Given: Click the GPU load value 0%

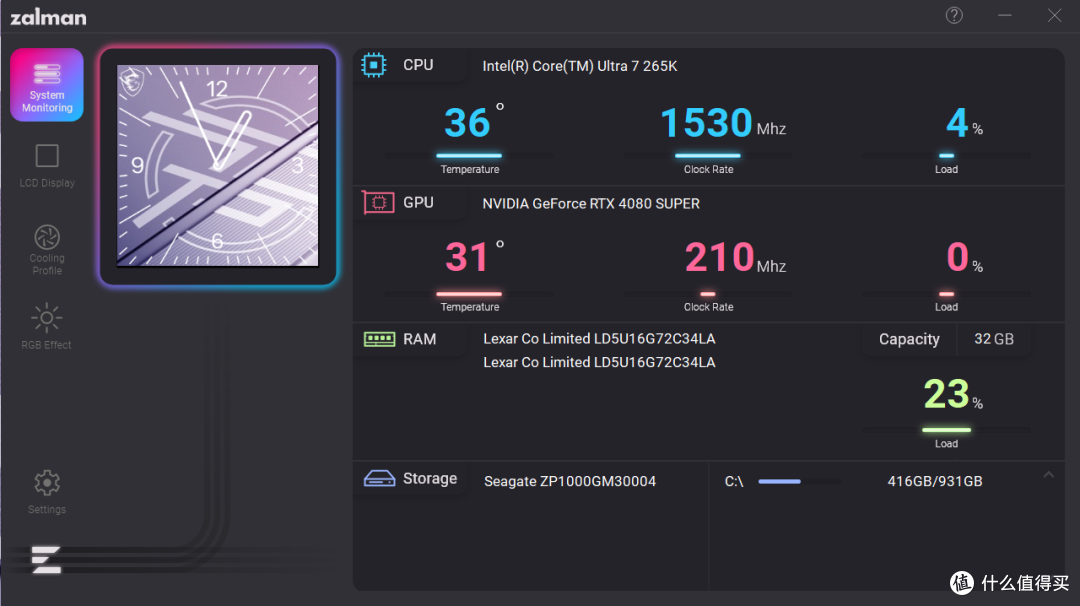Looking at the screenshot, I should pos(964,258).
